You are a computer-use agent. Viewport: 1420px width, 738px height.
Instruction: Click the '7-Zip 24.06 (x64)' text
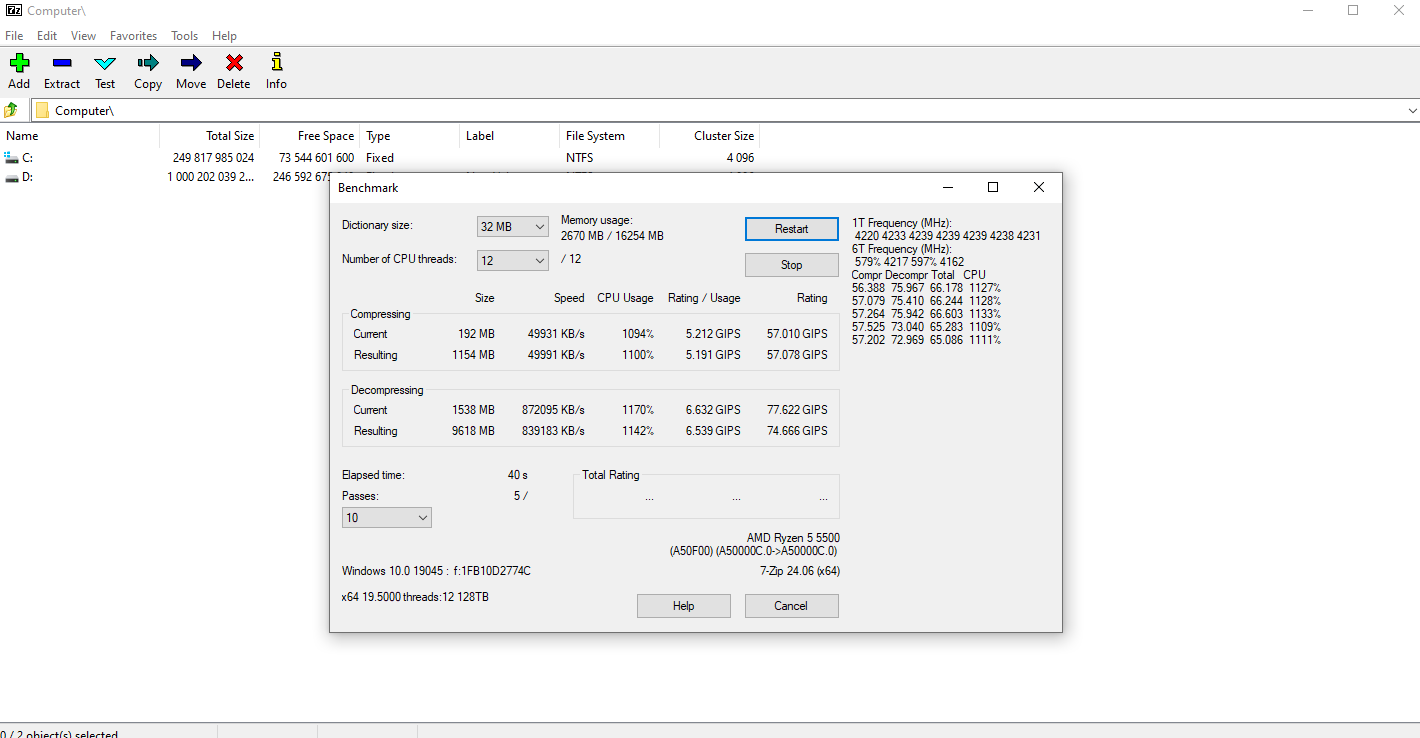click(799, 571)
